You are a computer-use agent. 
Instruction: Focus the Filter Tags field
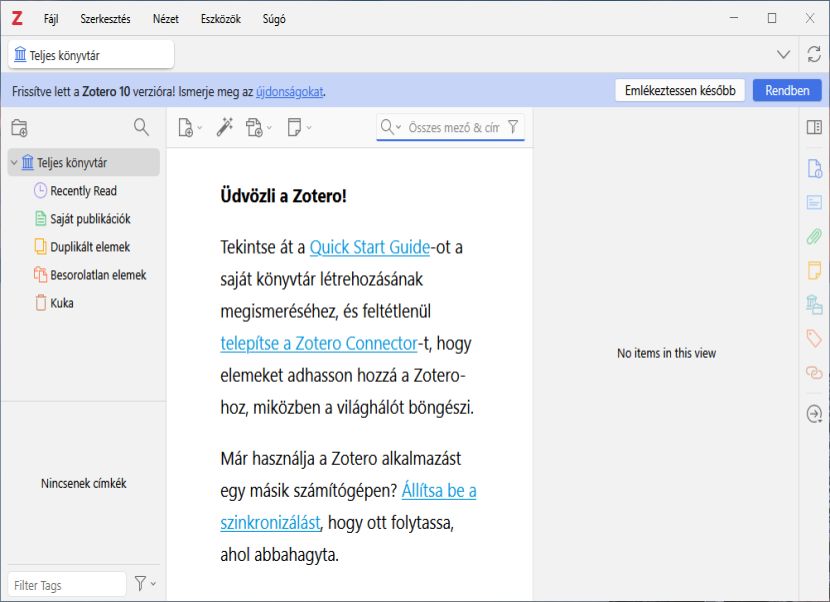click(67, 585)
